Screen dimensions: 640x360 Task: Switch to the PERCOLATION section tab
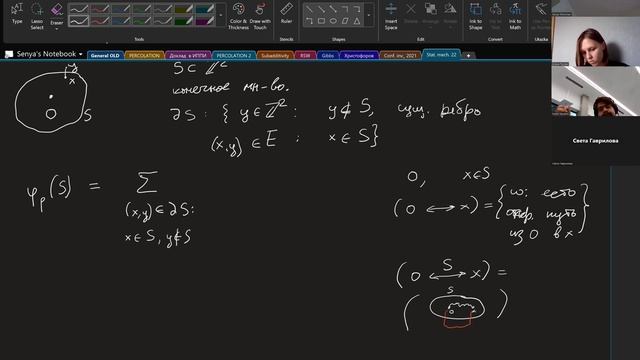[144, 56]
